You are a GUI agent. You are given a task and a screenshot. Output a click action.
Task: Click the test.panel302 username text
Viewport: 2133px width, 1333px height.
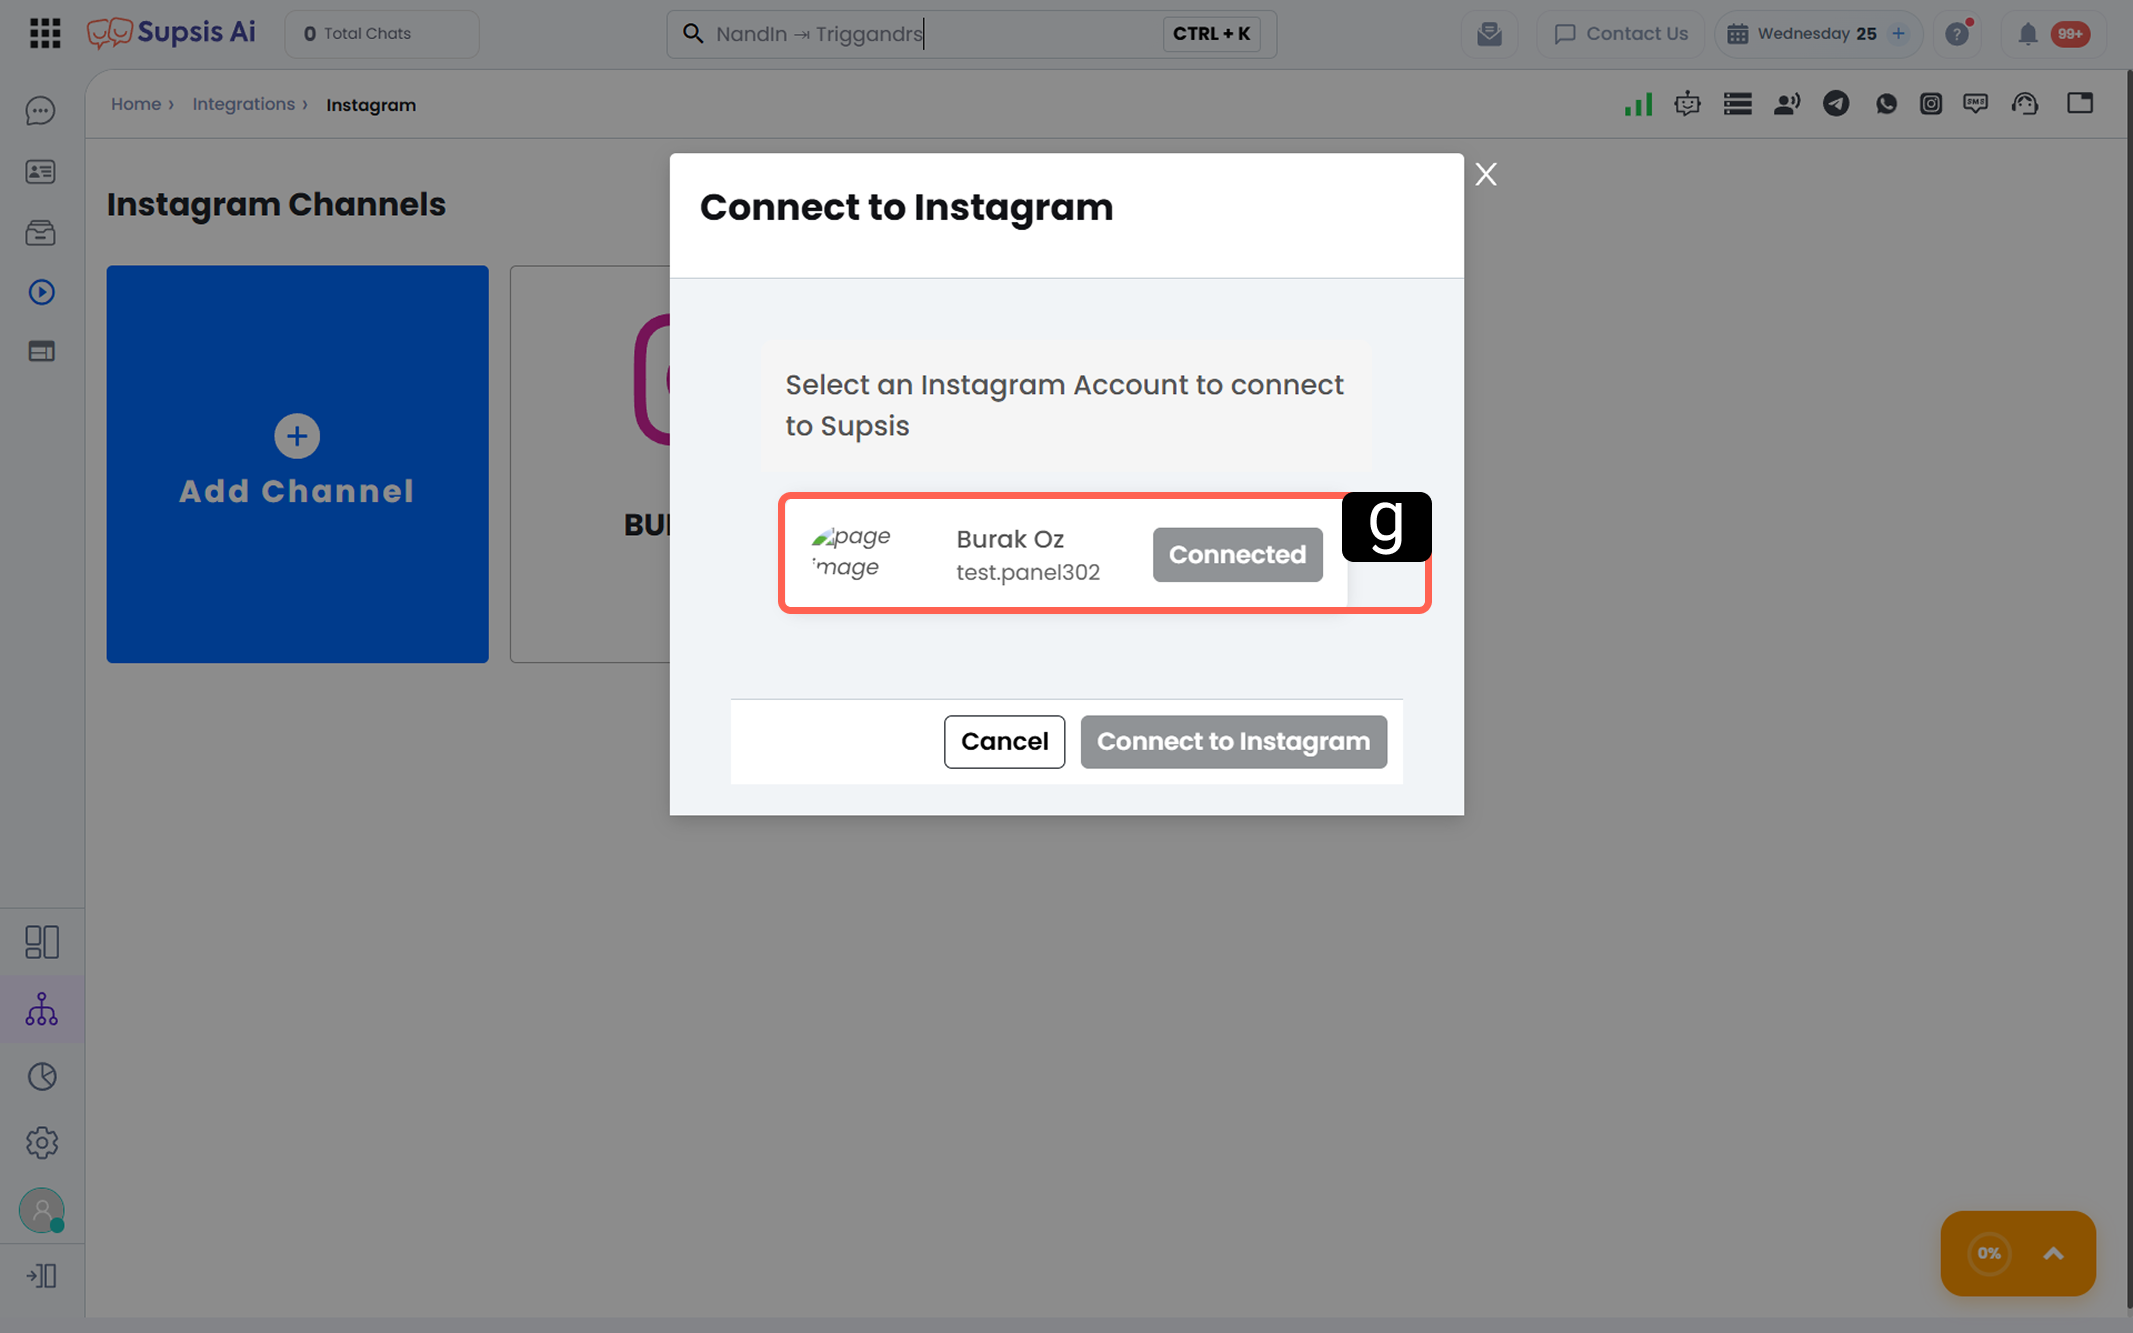point(1028,572)
